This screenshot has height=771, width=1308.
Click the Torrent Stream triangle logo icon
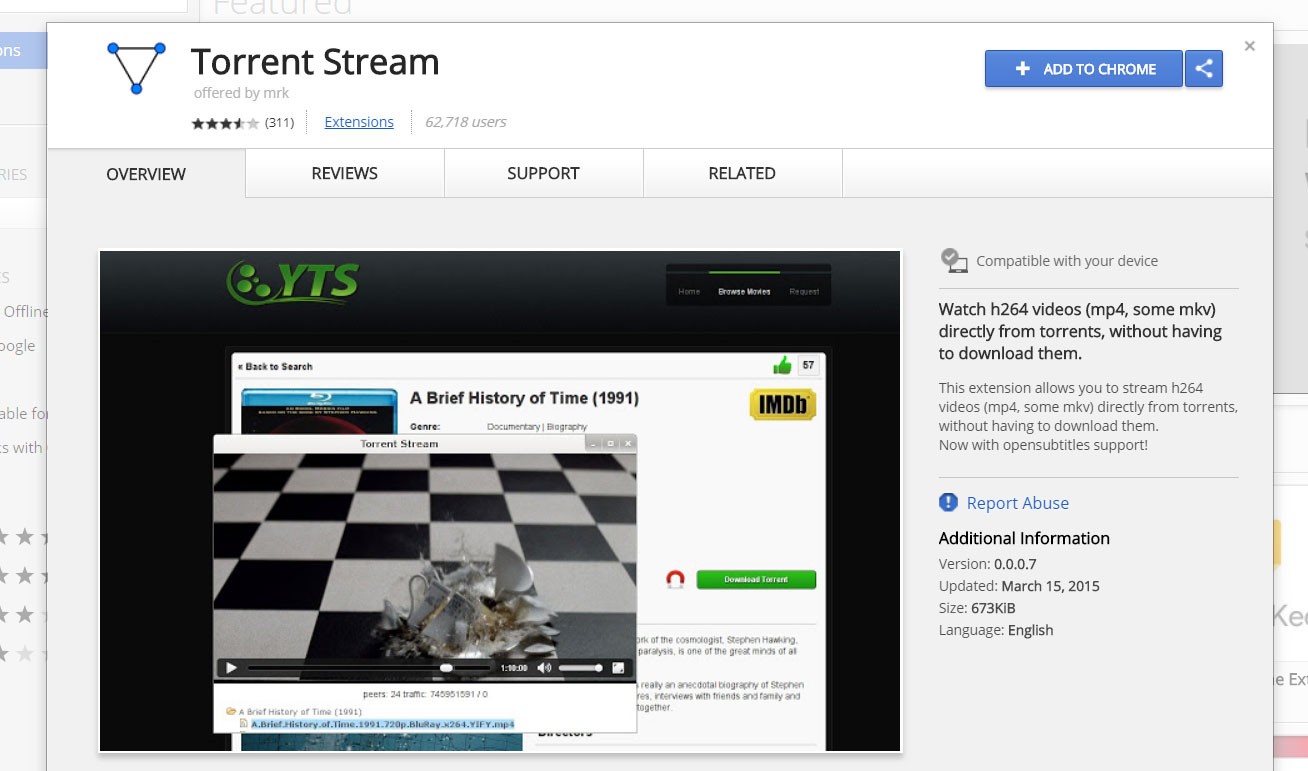[136, 68]
